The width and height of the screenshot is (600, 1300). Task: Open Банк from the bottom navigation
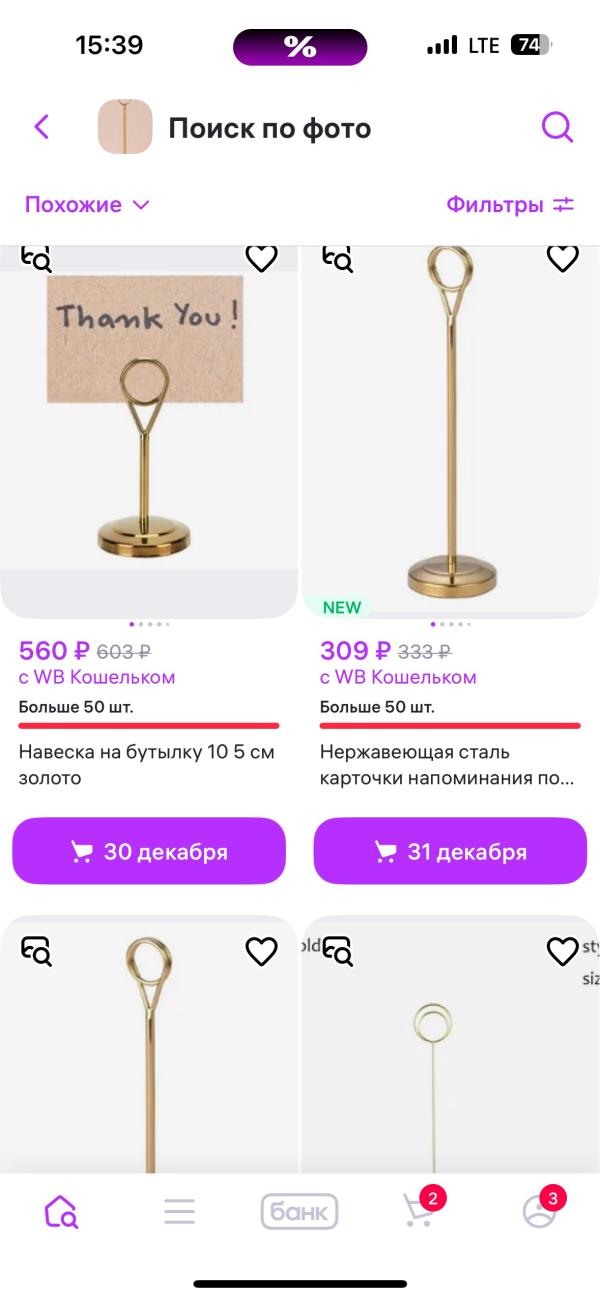(299, 1211)
